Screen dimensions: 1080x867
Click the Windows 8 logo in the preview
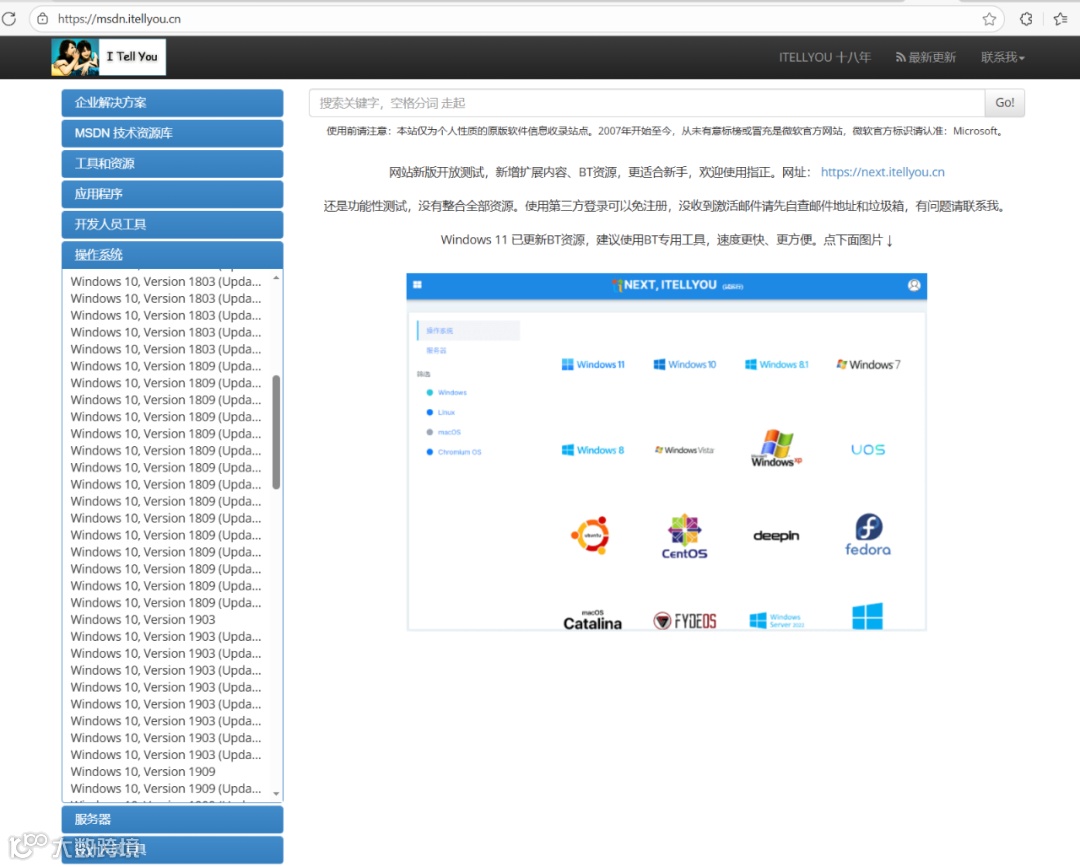point(593,450)
